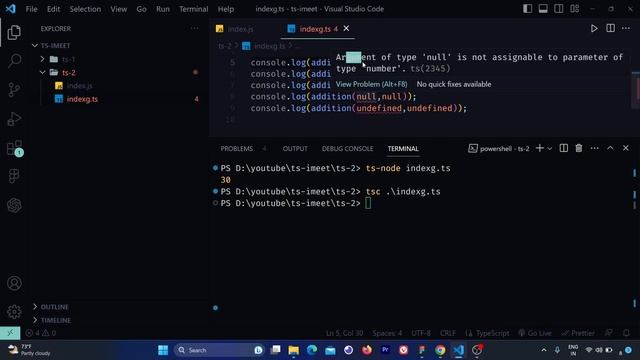Open the Accounts icon
Image resolution: width=640 pixels, height=360 pixels.
pos(14,283)
